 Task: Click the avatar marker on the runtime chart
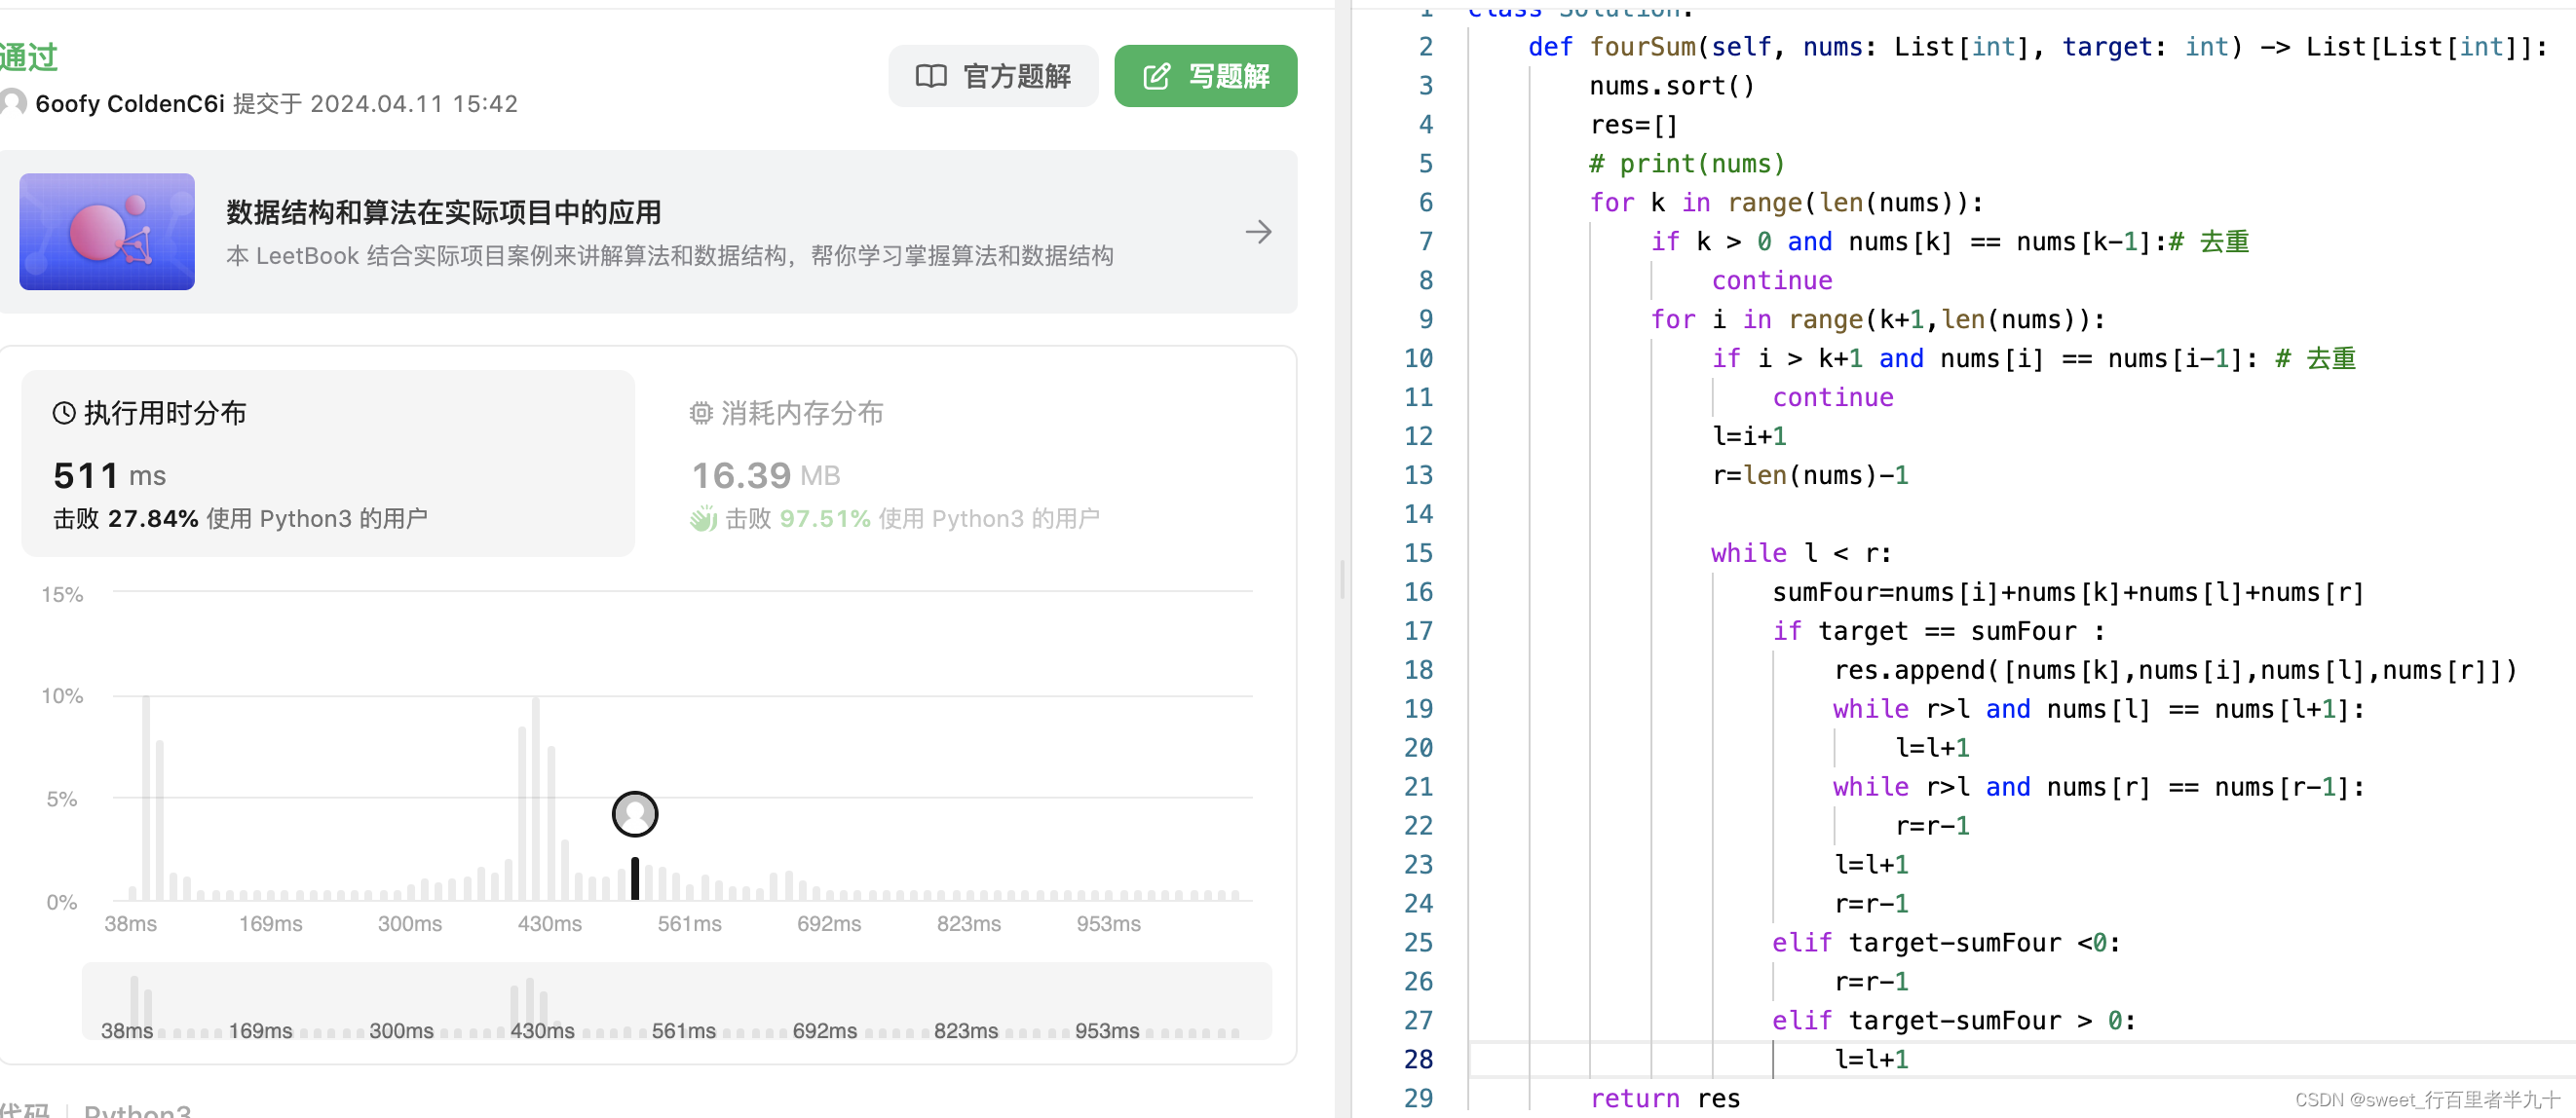(635, 814)
